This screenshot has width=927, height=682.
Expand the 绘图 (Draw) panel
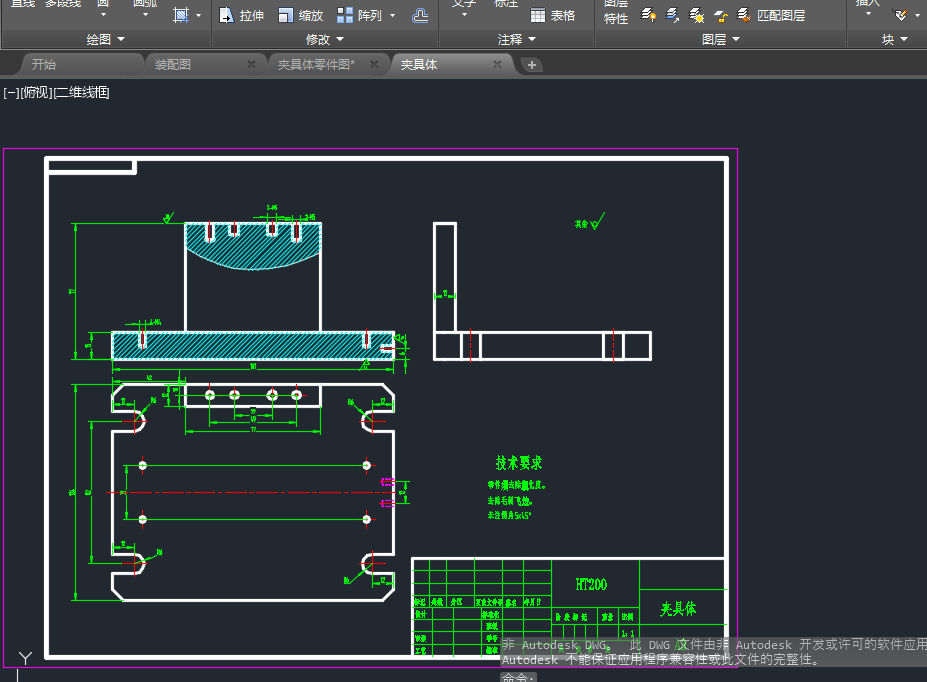point(105,39)
